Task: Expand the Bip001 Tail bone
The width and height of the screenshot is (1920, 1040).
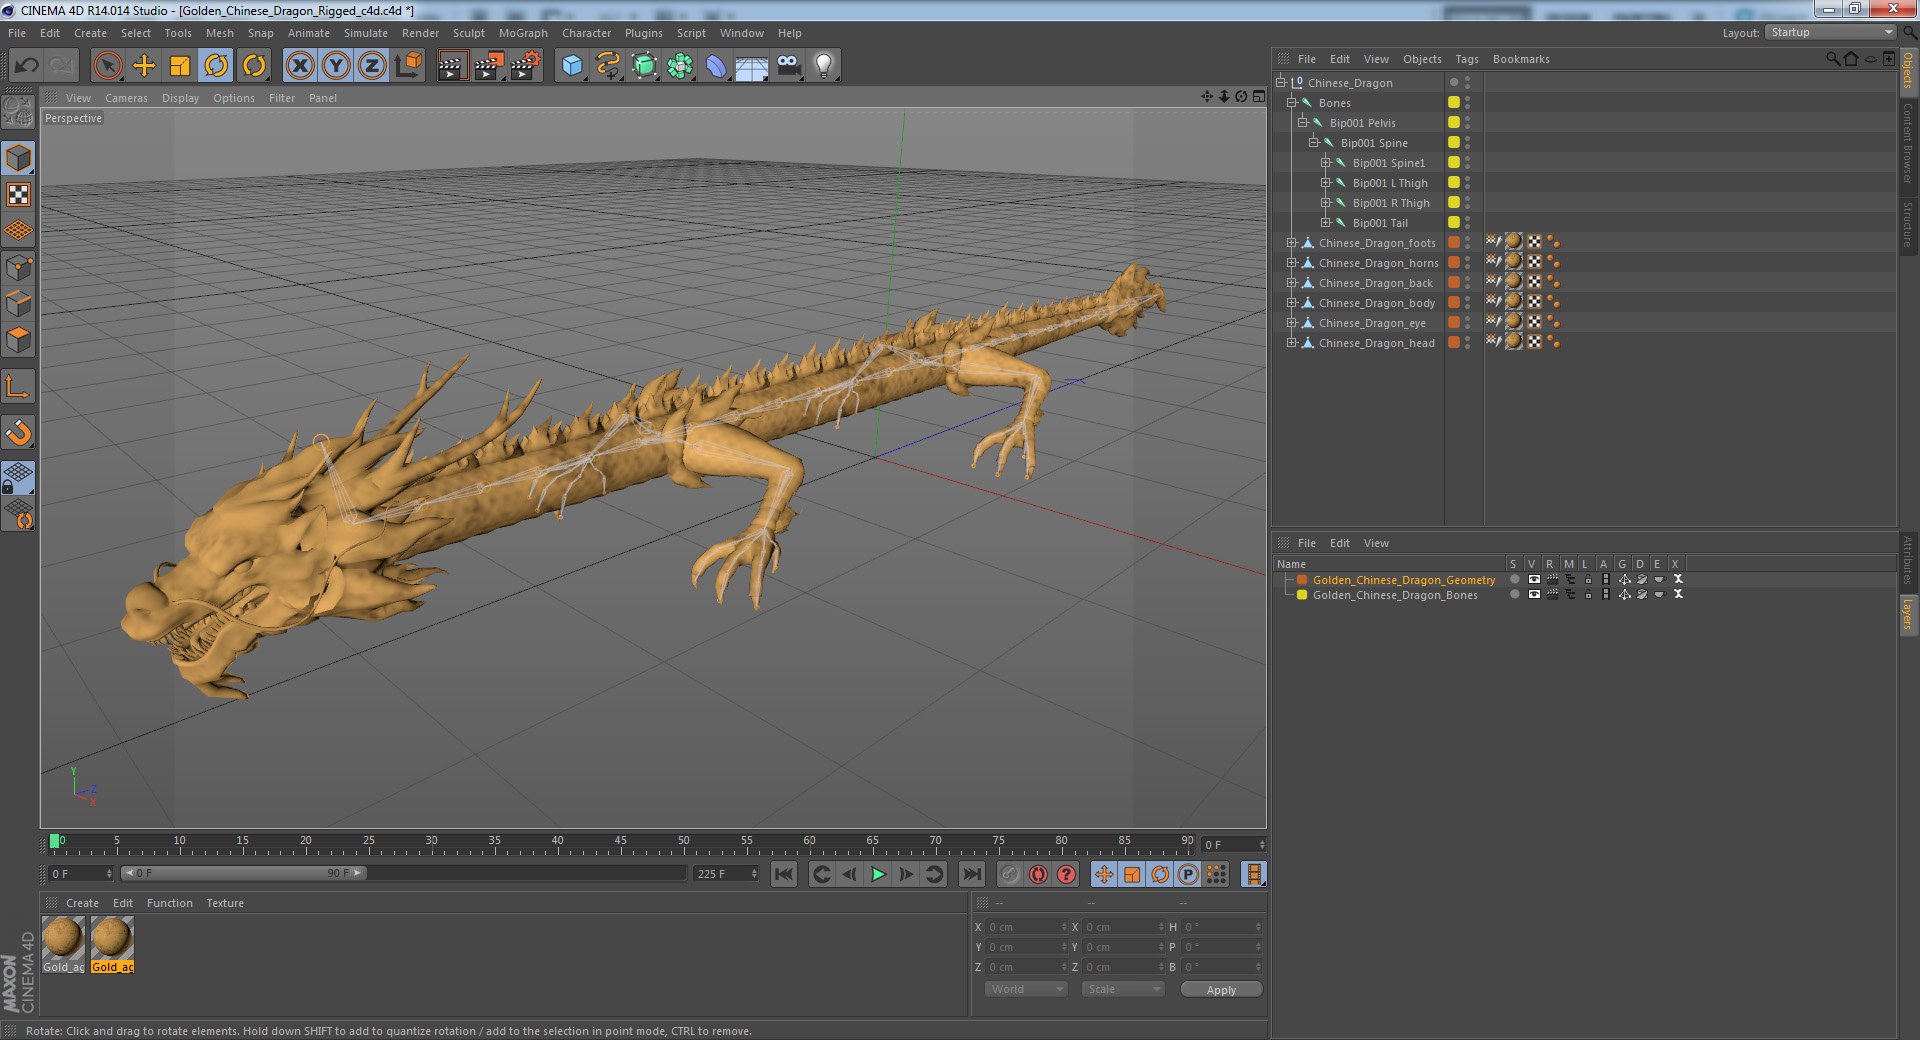Action: tap(1326, 222)
